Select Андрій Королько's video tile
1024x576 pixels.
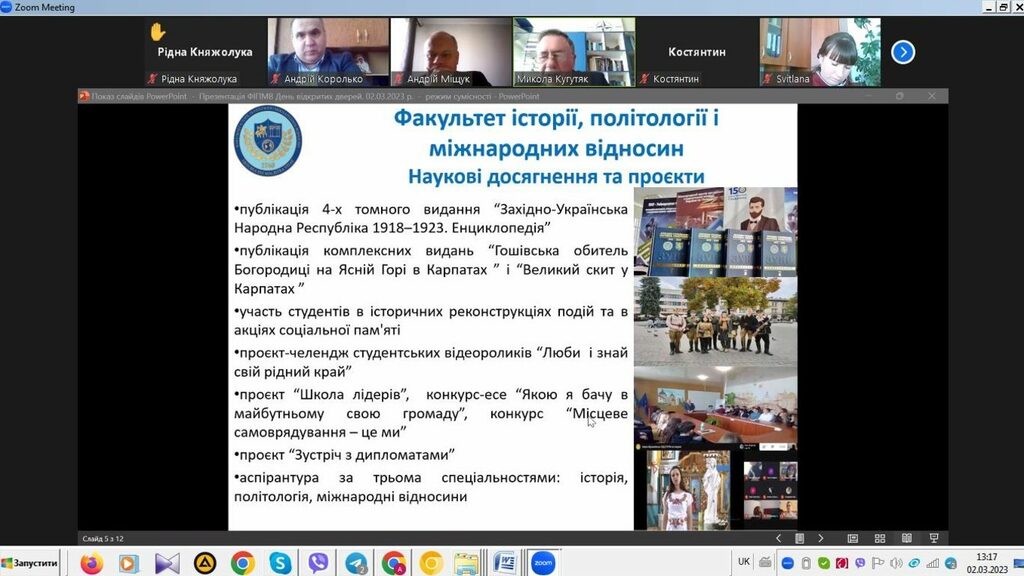(329, 51)
